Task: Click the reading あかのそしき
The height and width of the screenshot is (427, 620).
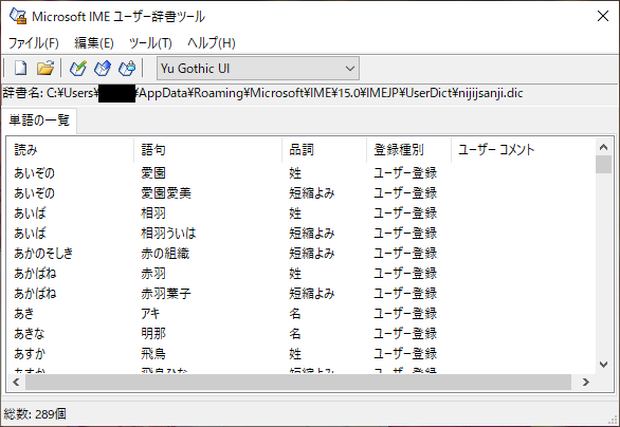Action: (43, 253)
